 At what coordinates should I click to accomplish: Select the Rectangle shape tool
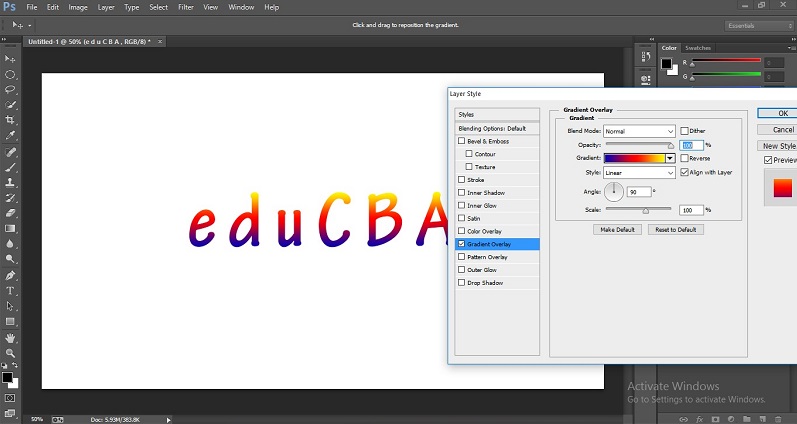(x=10, y=321)
